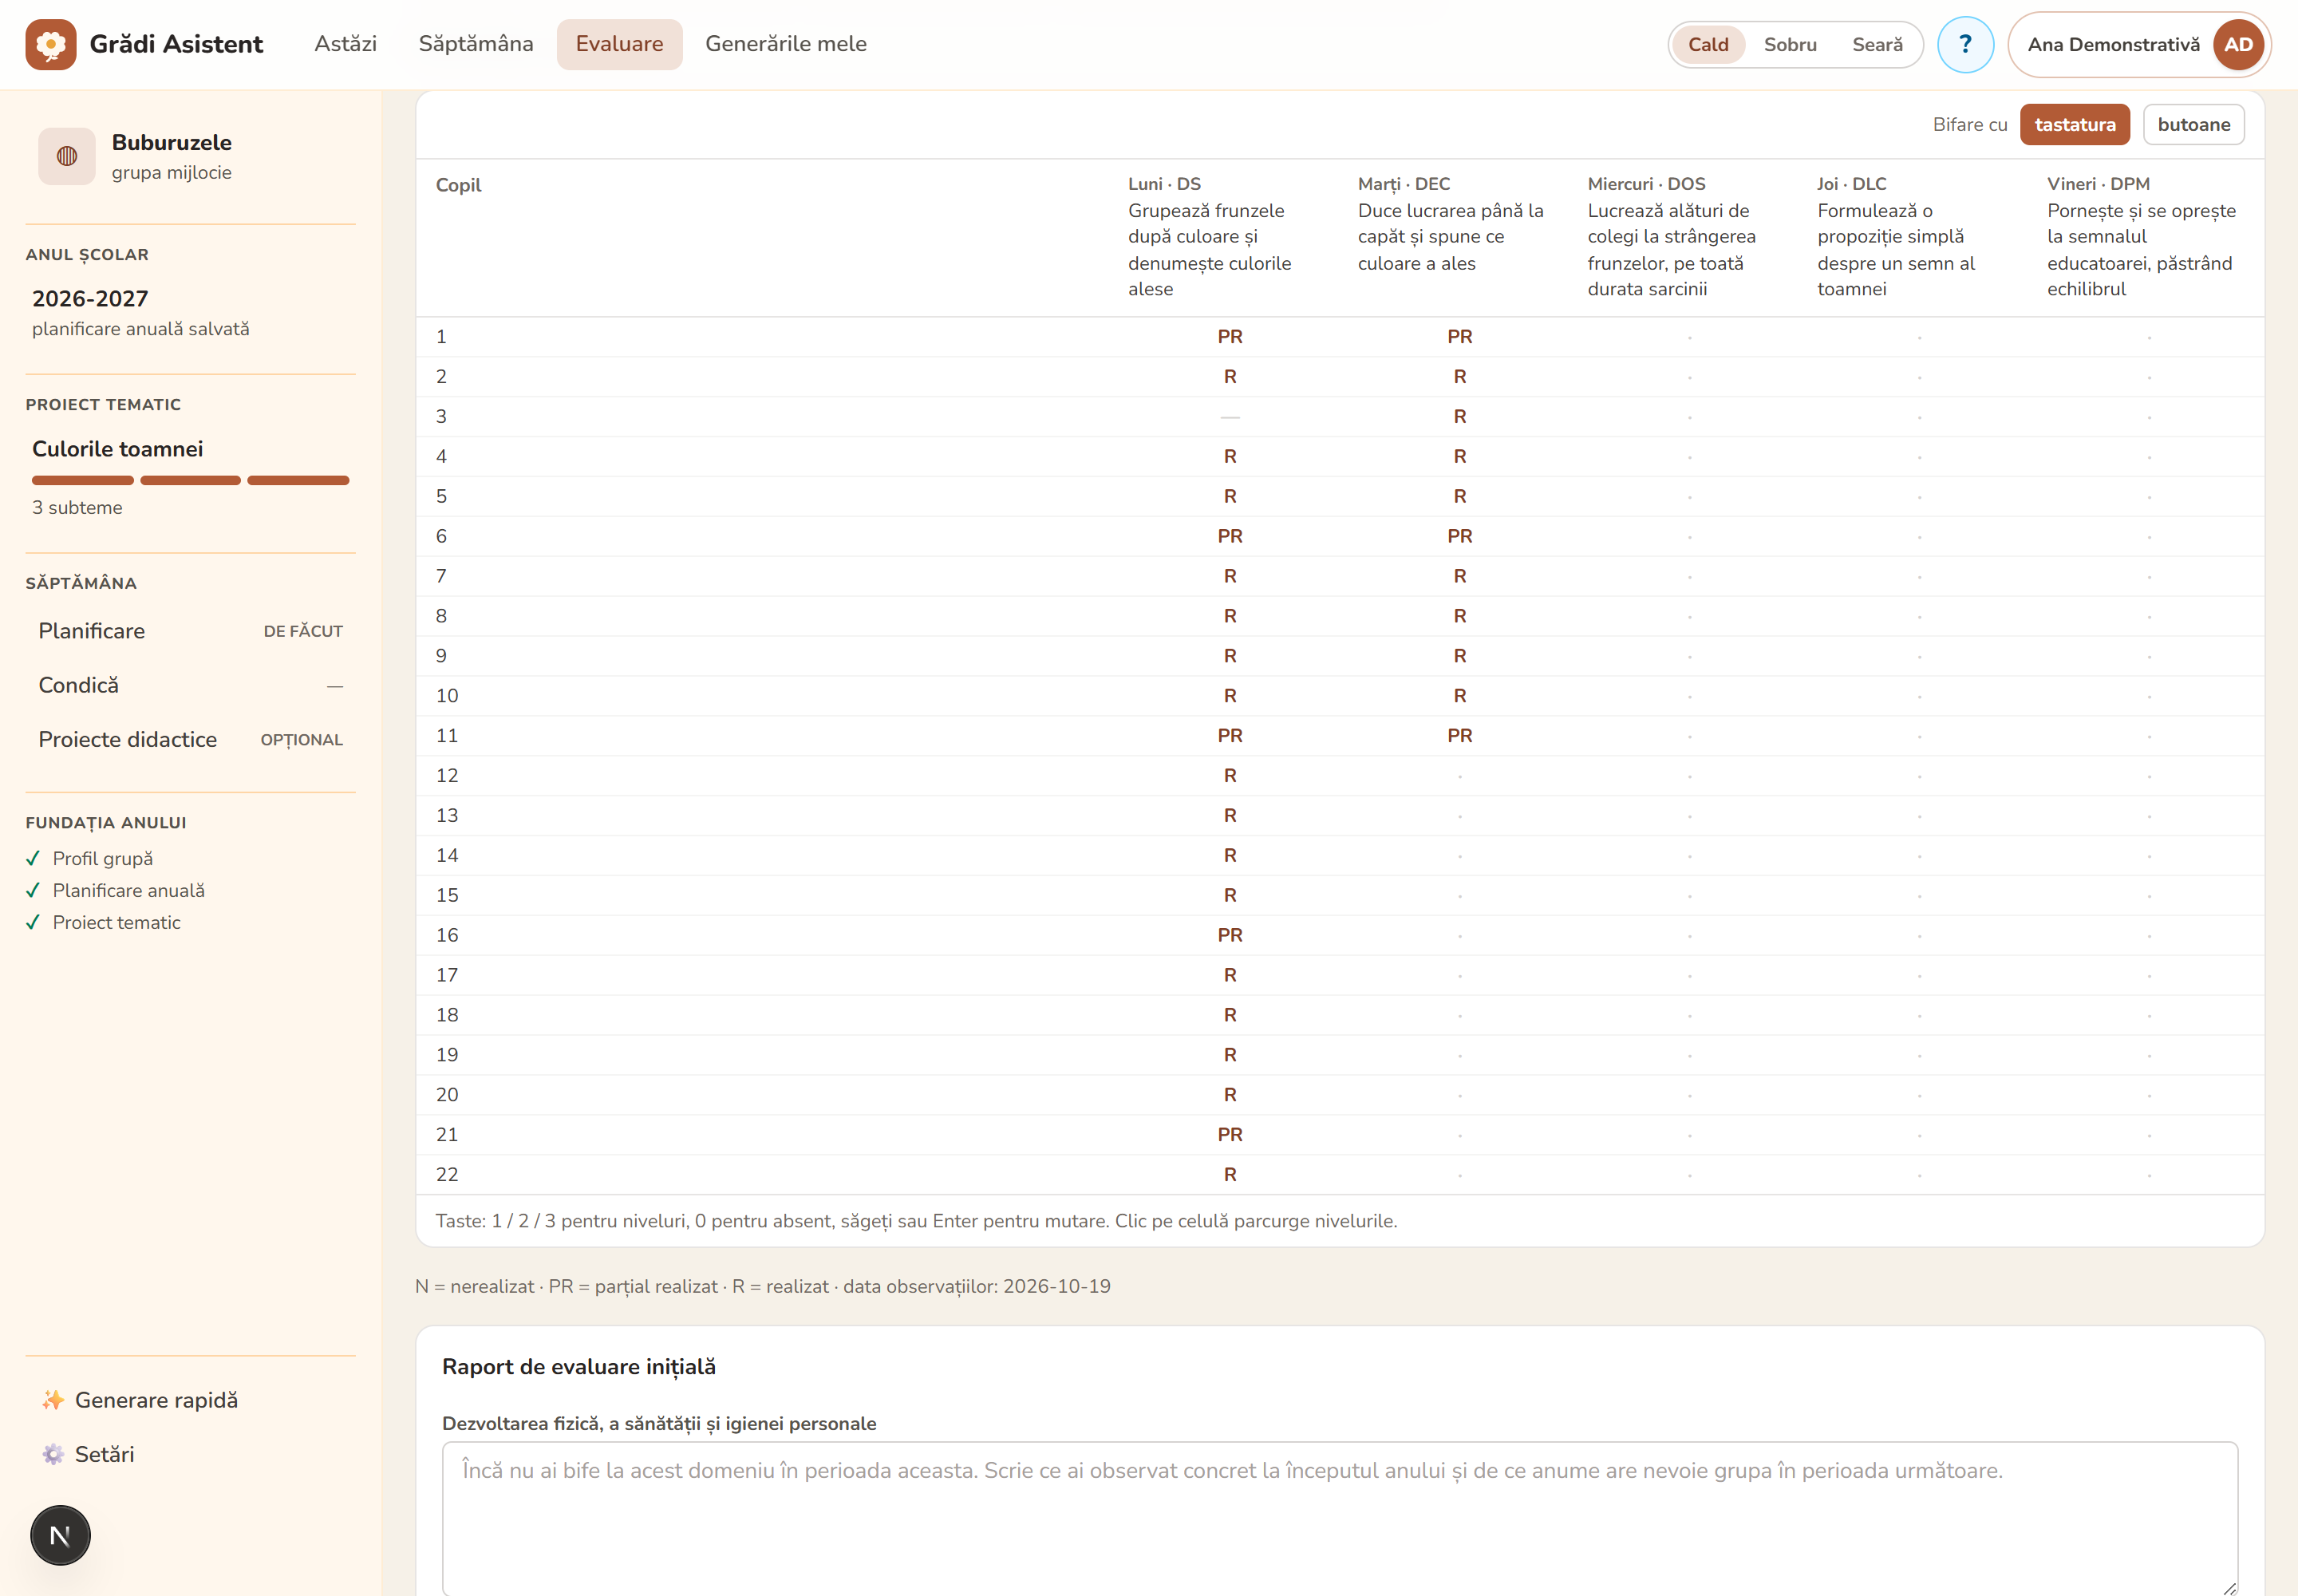Image resolution: width=2298 pixels, height=1596 pixels.
Task: Open the Evaluare tab
Action: tap(619, 44)
